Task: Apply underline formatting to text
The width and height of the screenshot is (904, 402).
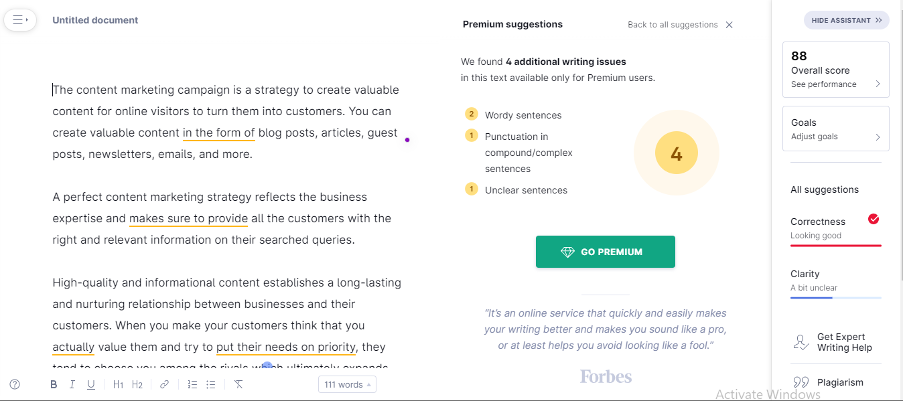Action: coord(91,384)
